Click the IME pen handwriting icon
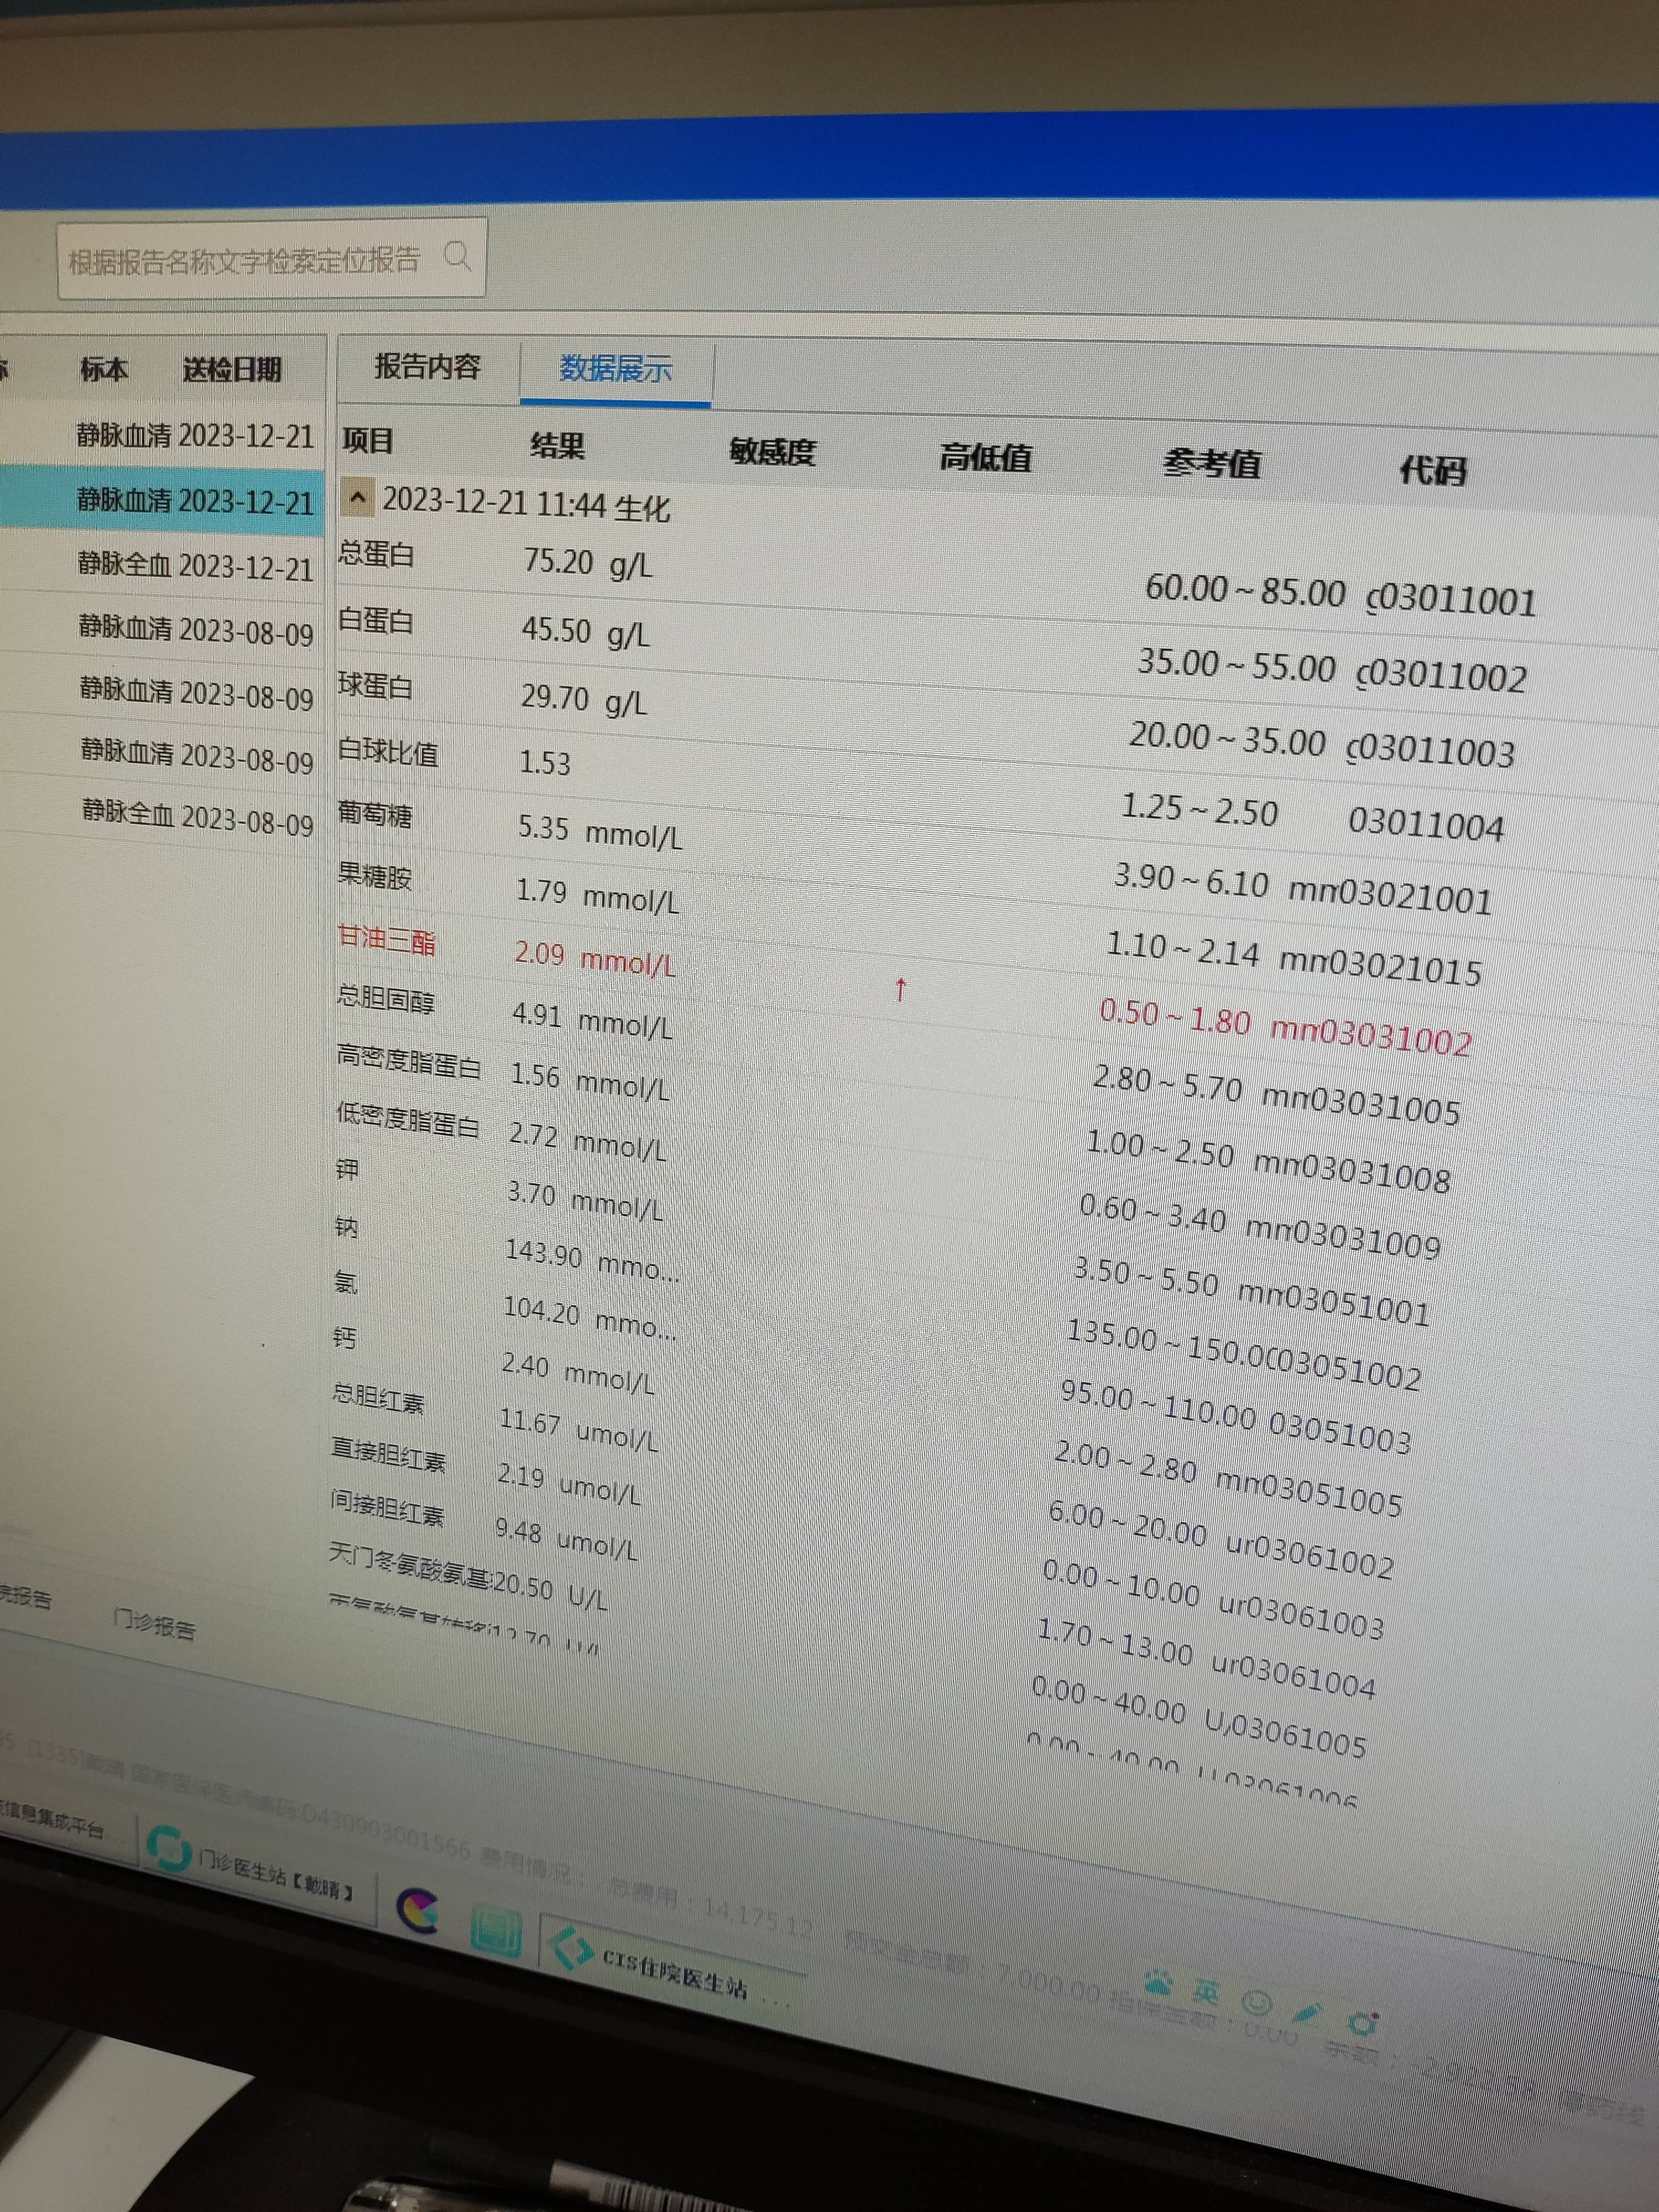This screenshot has height=2212, width=1659. (x=1307, y=2013)
